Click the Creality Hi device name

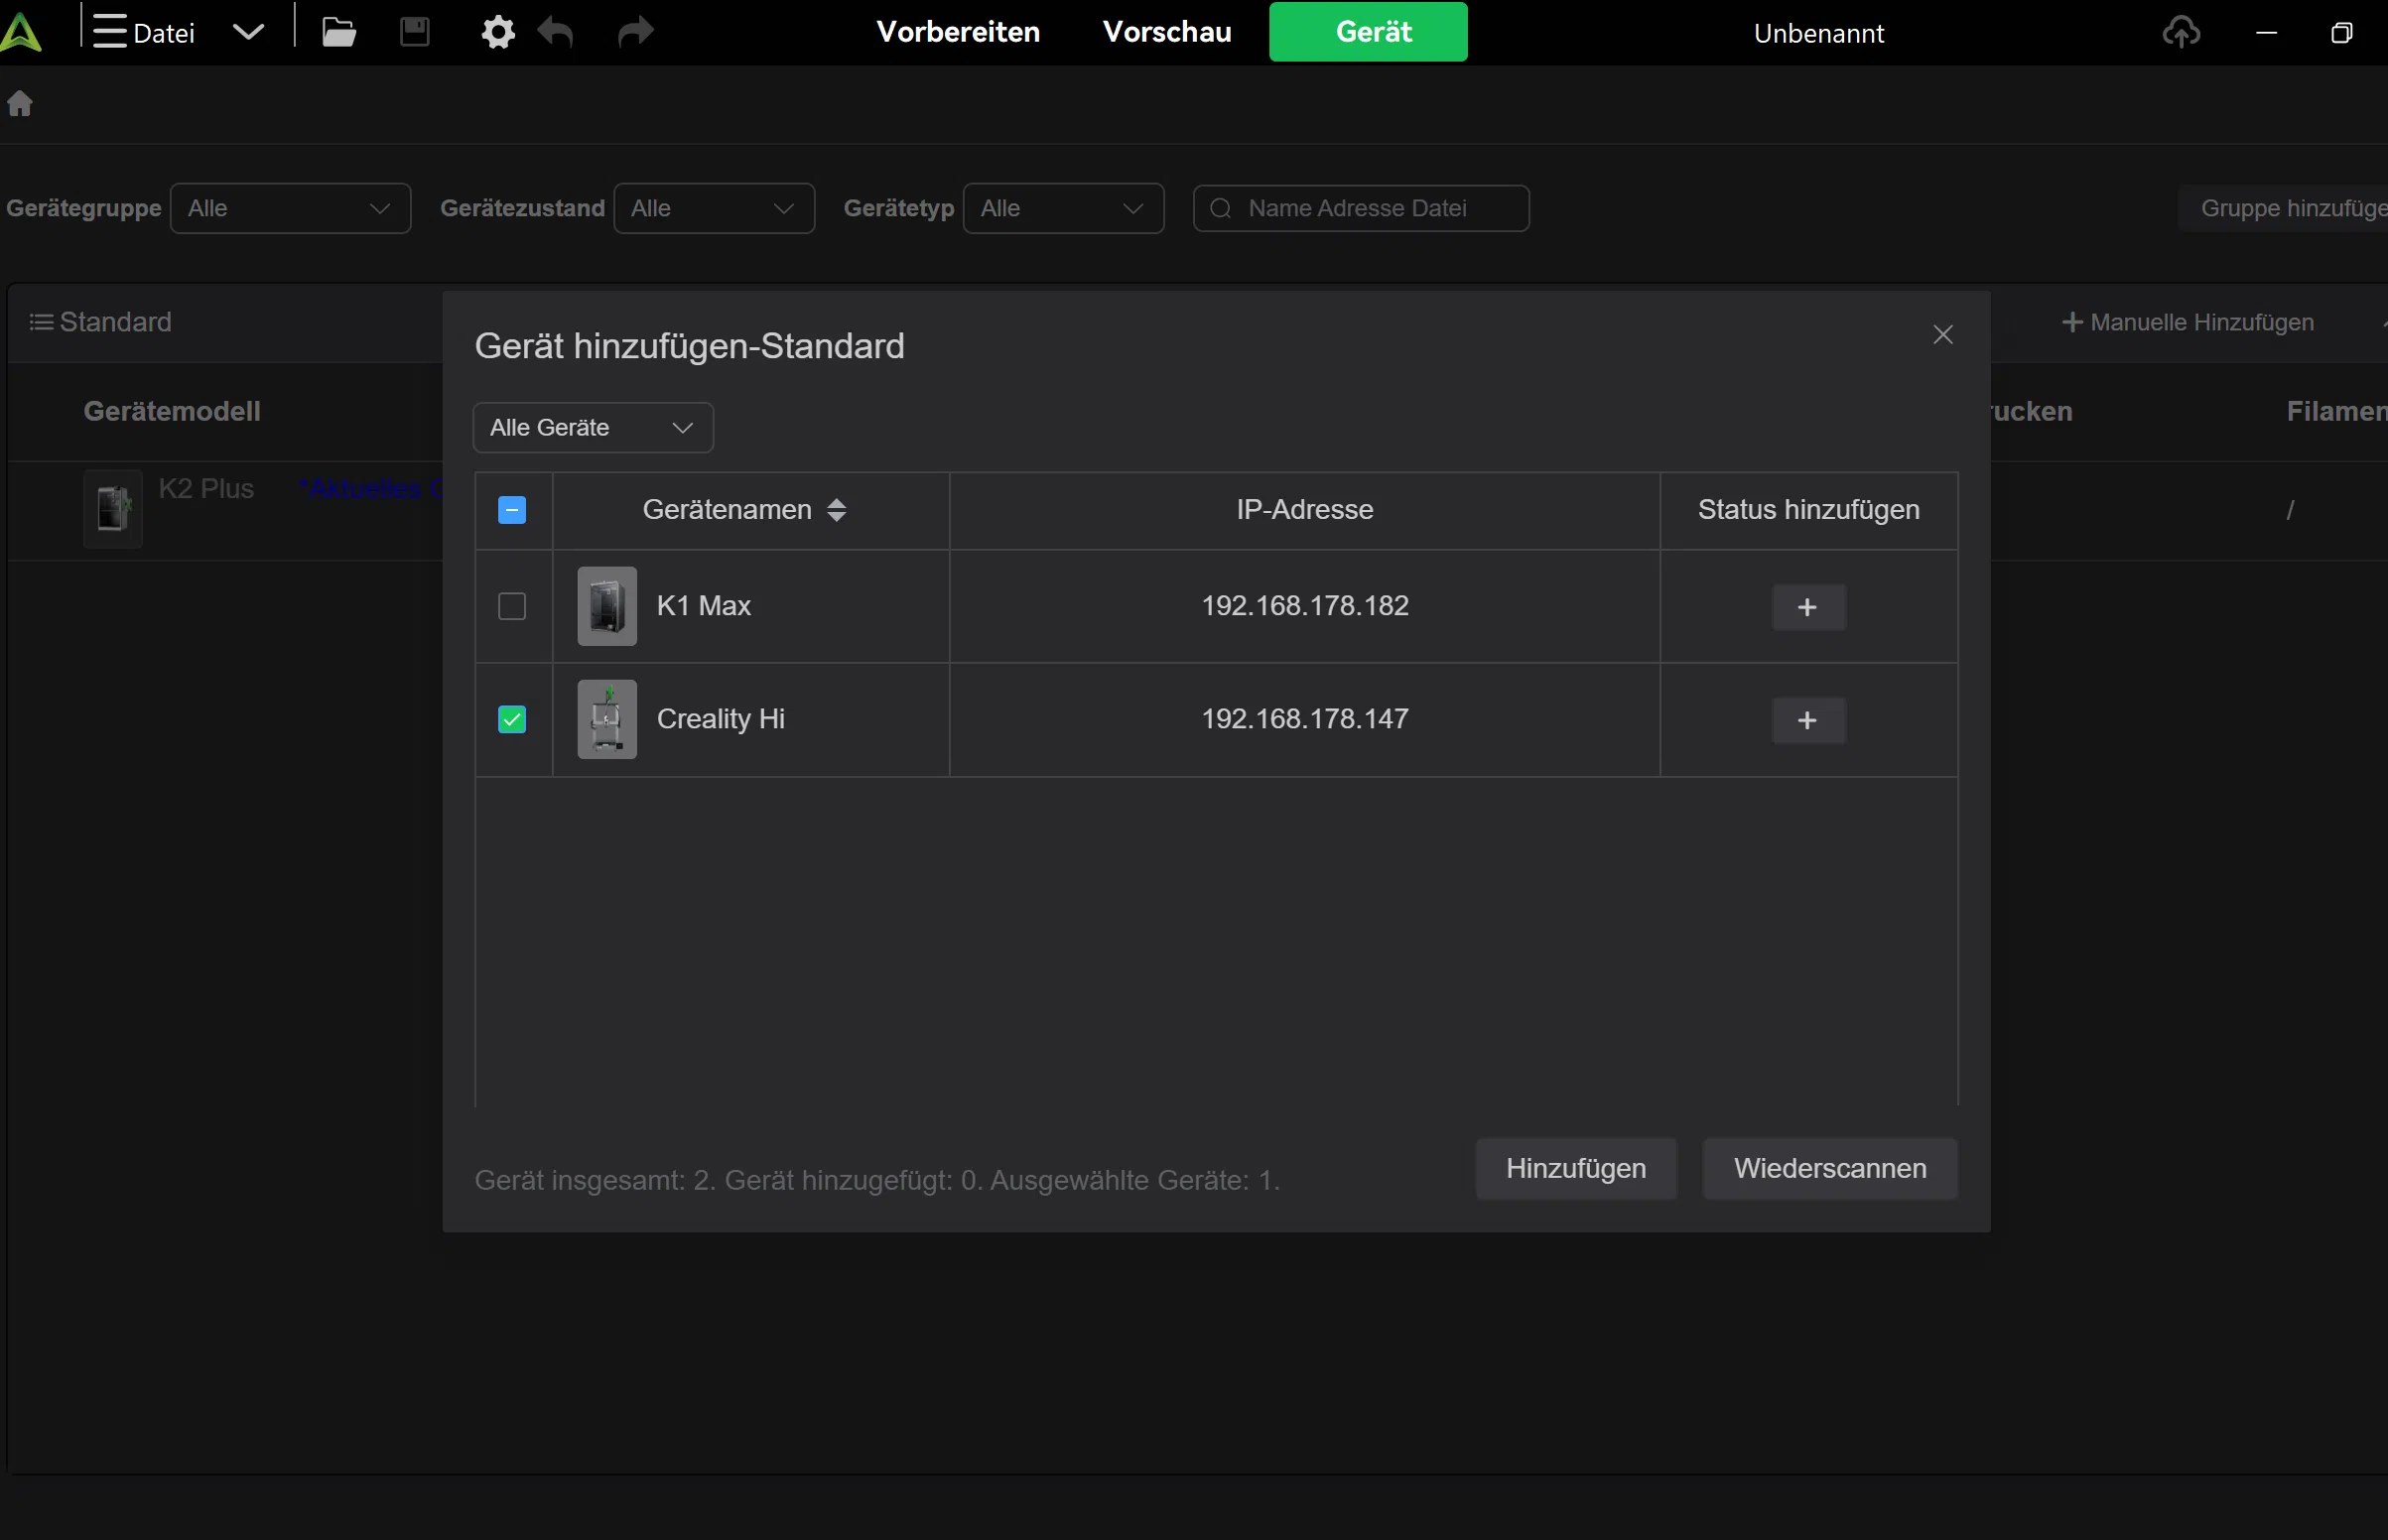(x=721, y=719)
